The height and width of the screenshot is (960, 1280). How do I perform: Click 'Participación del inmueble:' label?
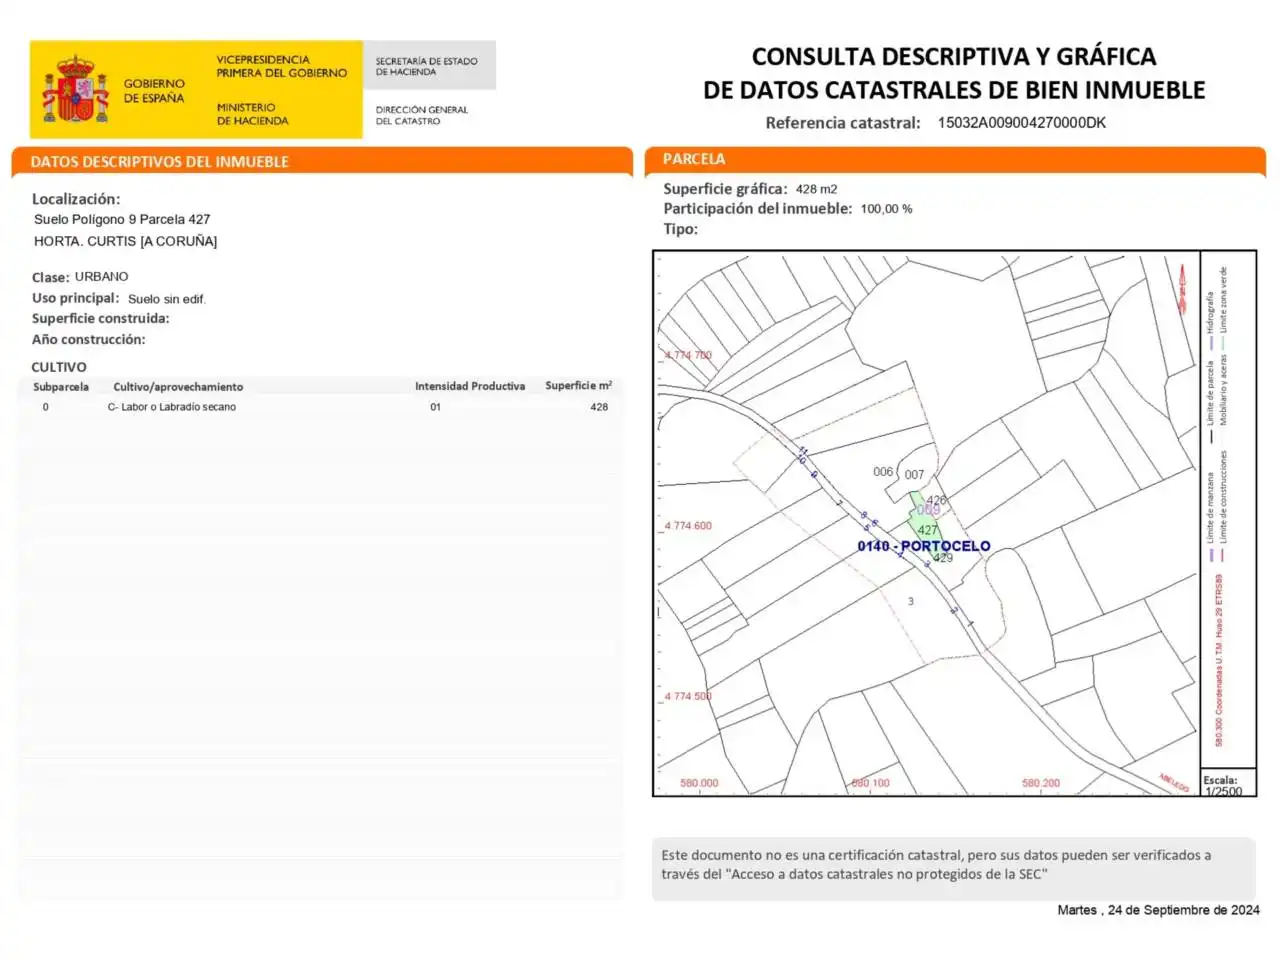[758, 209]
